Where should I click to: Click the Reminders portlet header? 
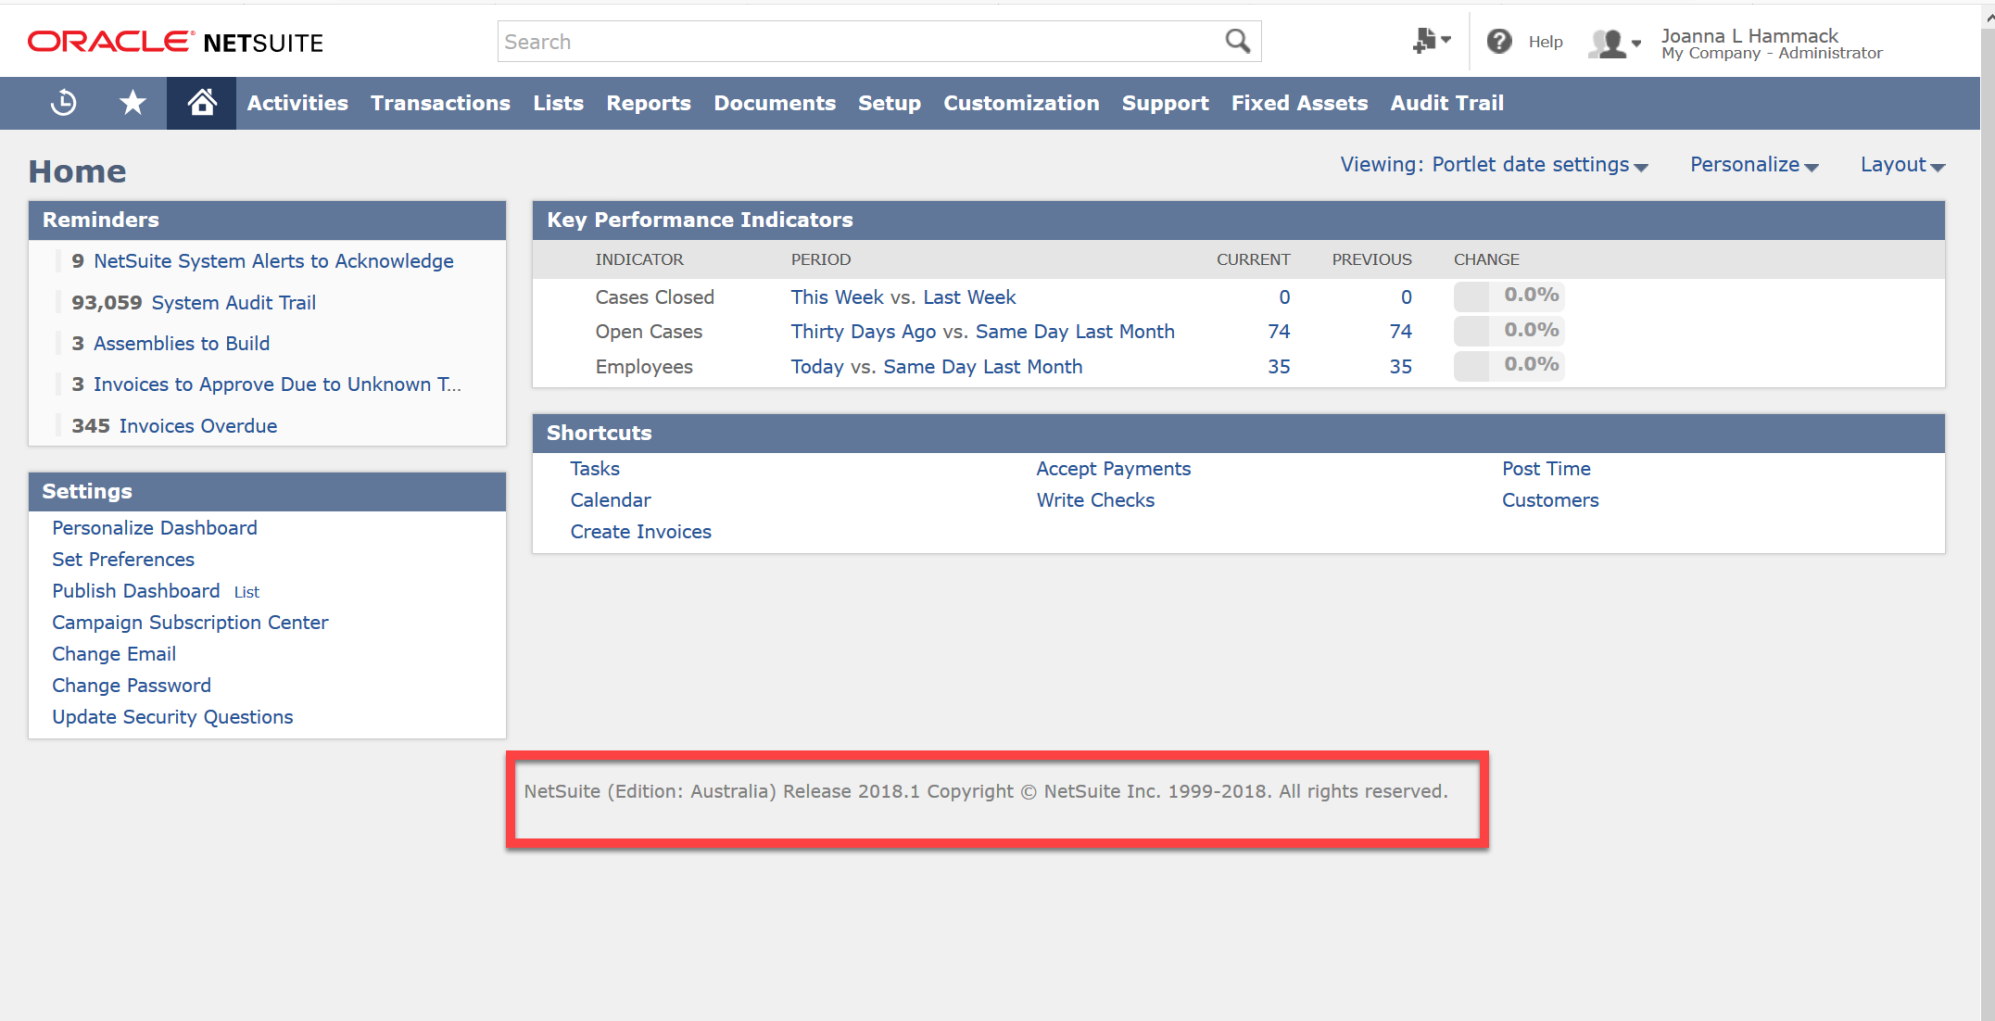pos(267,220)
